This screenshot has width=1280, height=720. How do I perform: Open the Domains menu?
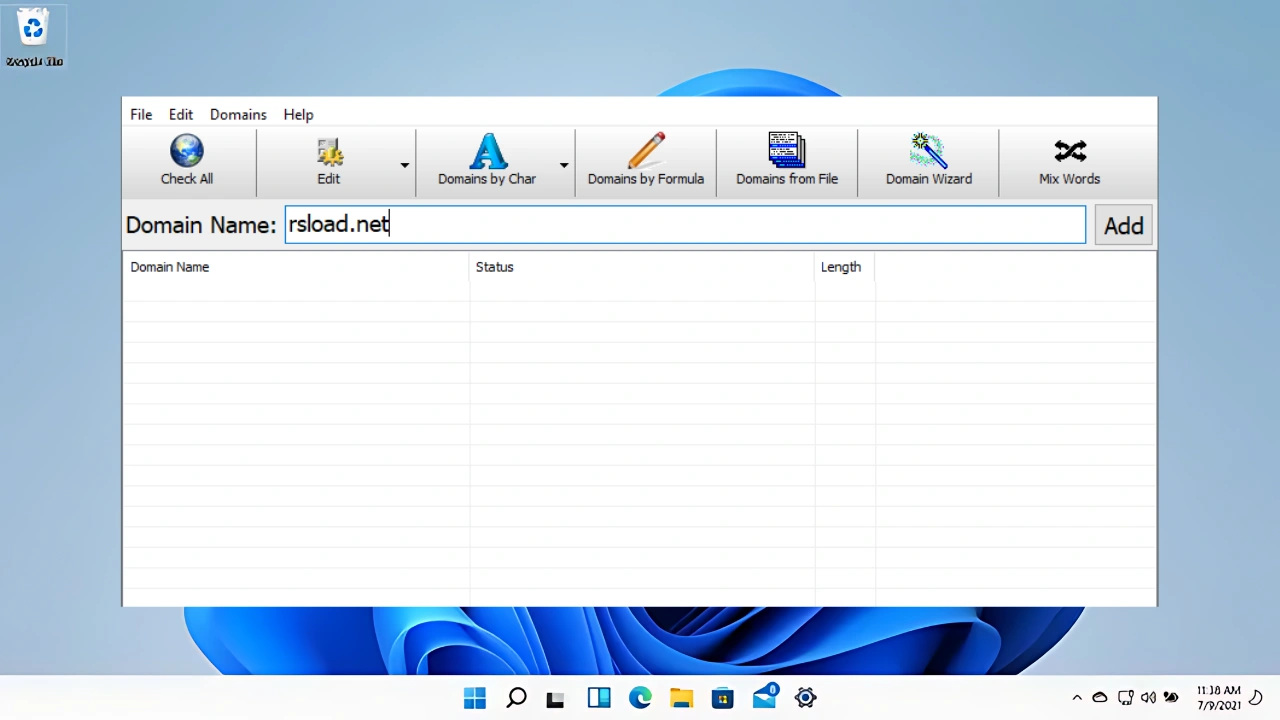click(x=238, y=114)
